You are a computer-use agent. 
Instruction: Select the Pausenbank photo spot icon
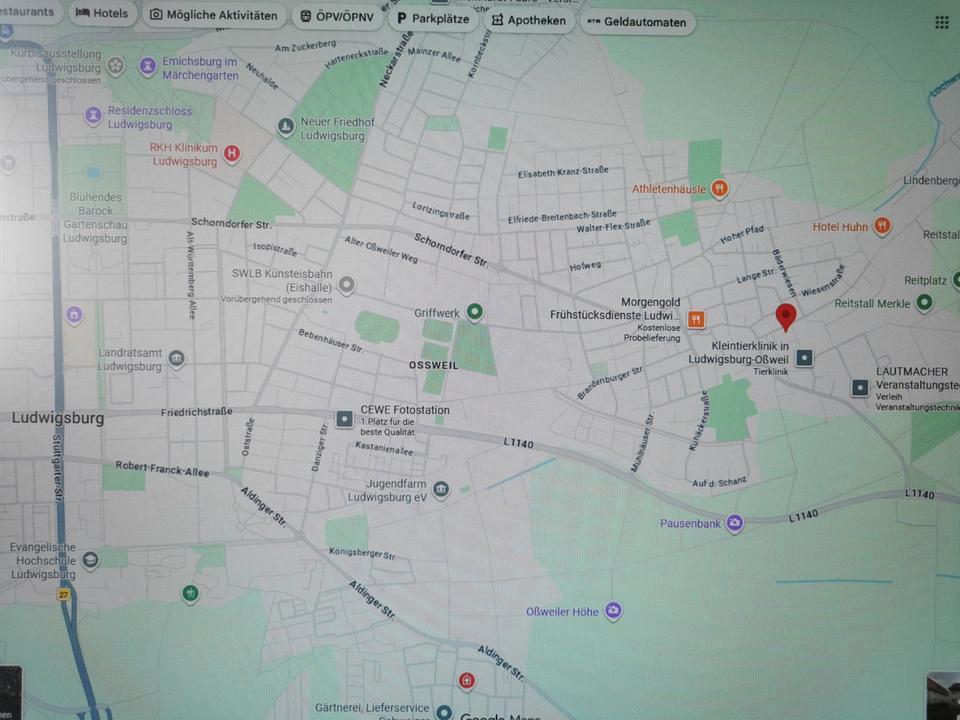pos(735,523)
